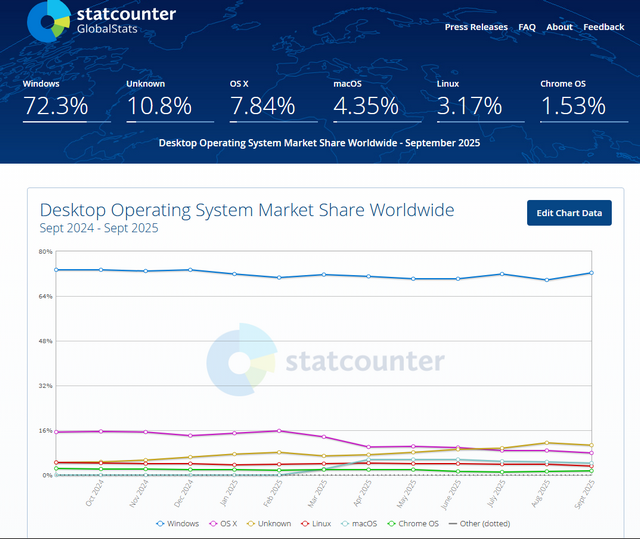The height and width of the screenshot is (539, 640).
Task: Toggle Windows series in chart legend
Action: tap(178, 523)
